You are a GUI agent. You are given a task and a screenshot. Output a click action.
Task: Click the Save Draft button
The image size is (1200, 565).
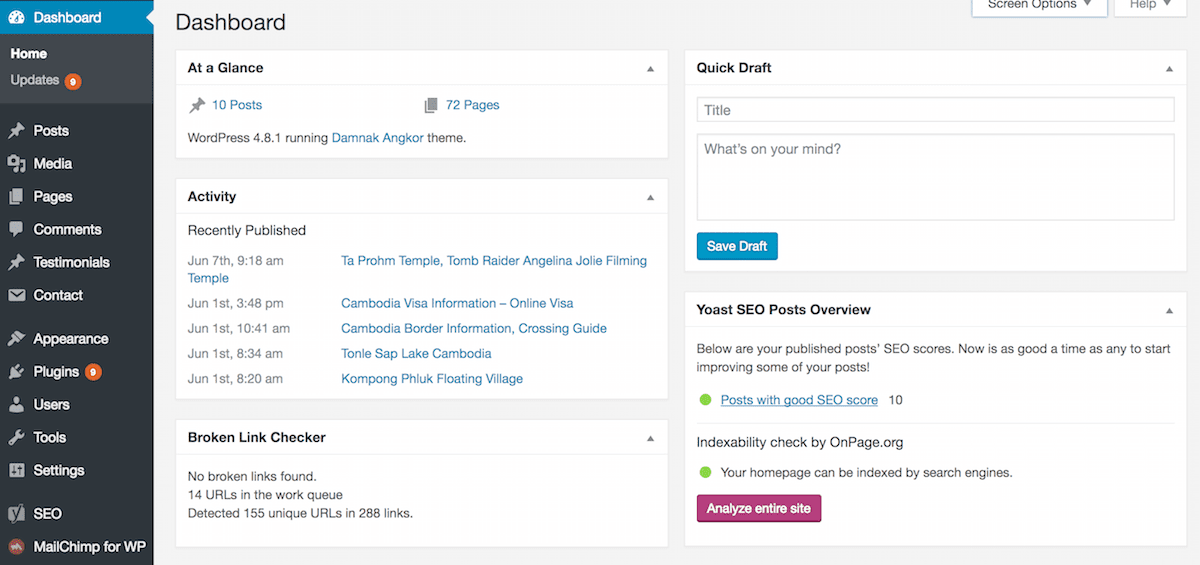[737, 246]
